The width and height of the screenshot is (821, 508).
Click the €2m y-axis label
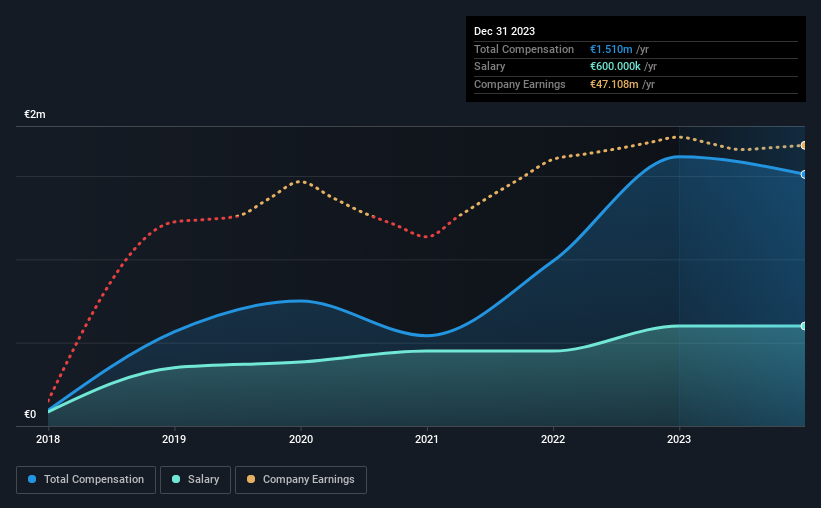pyautogui.click(x=35, y=114)
